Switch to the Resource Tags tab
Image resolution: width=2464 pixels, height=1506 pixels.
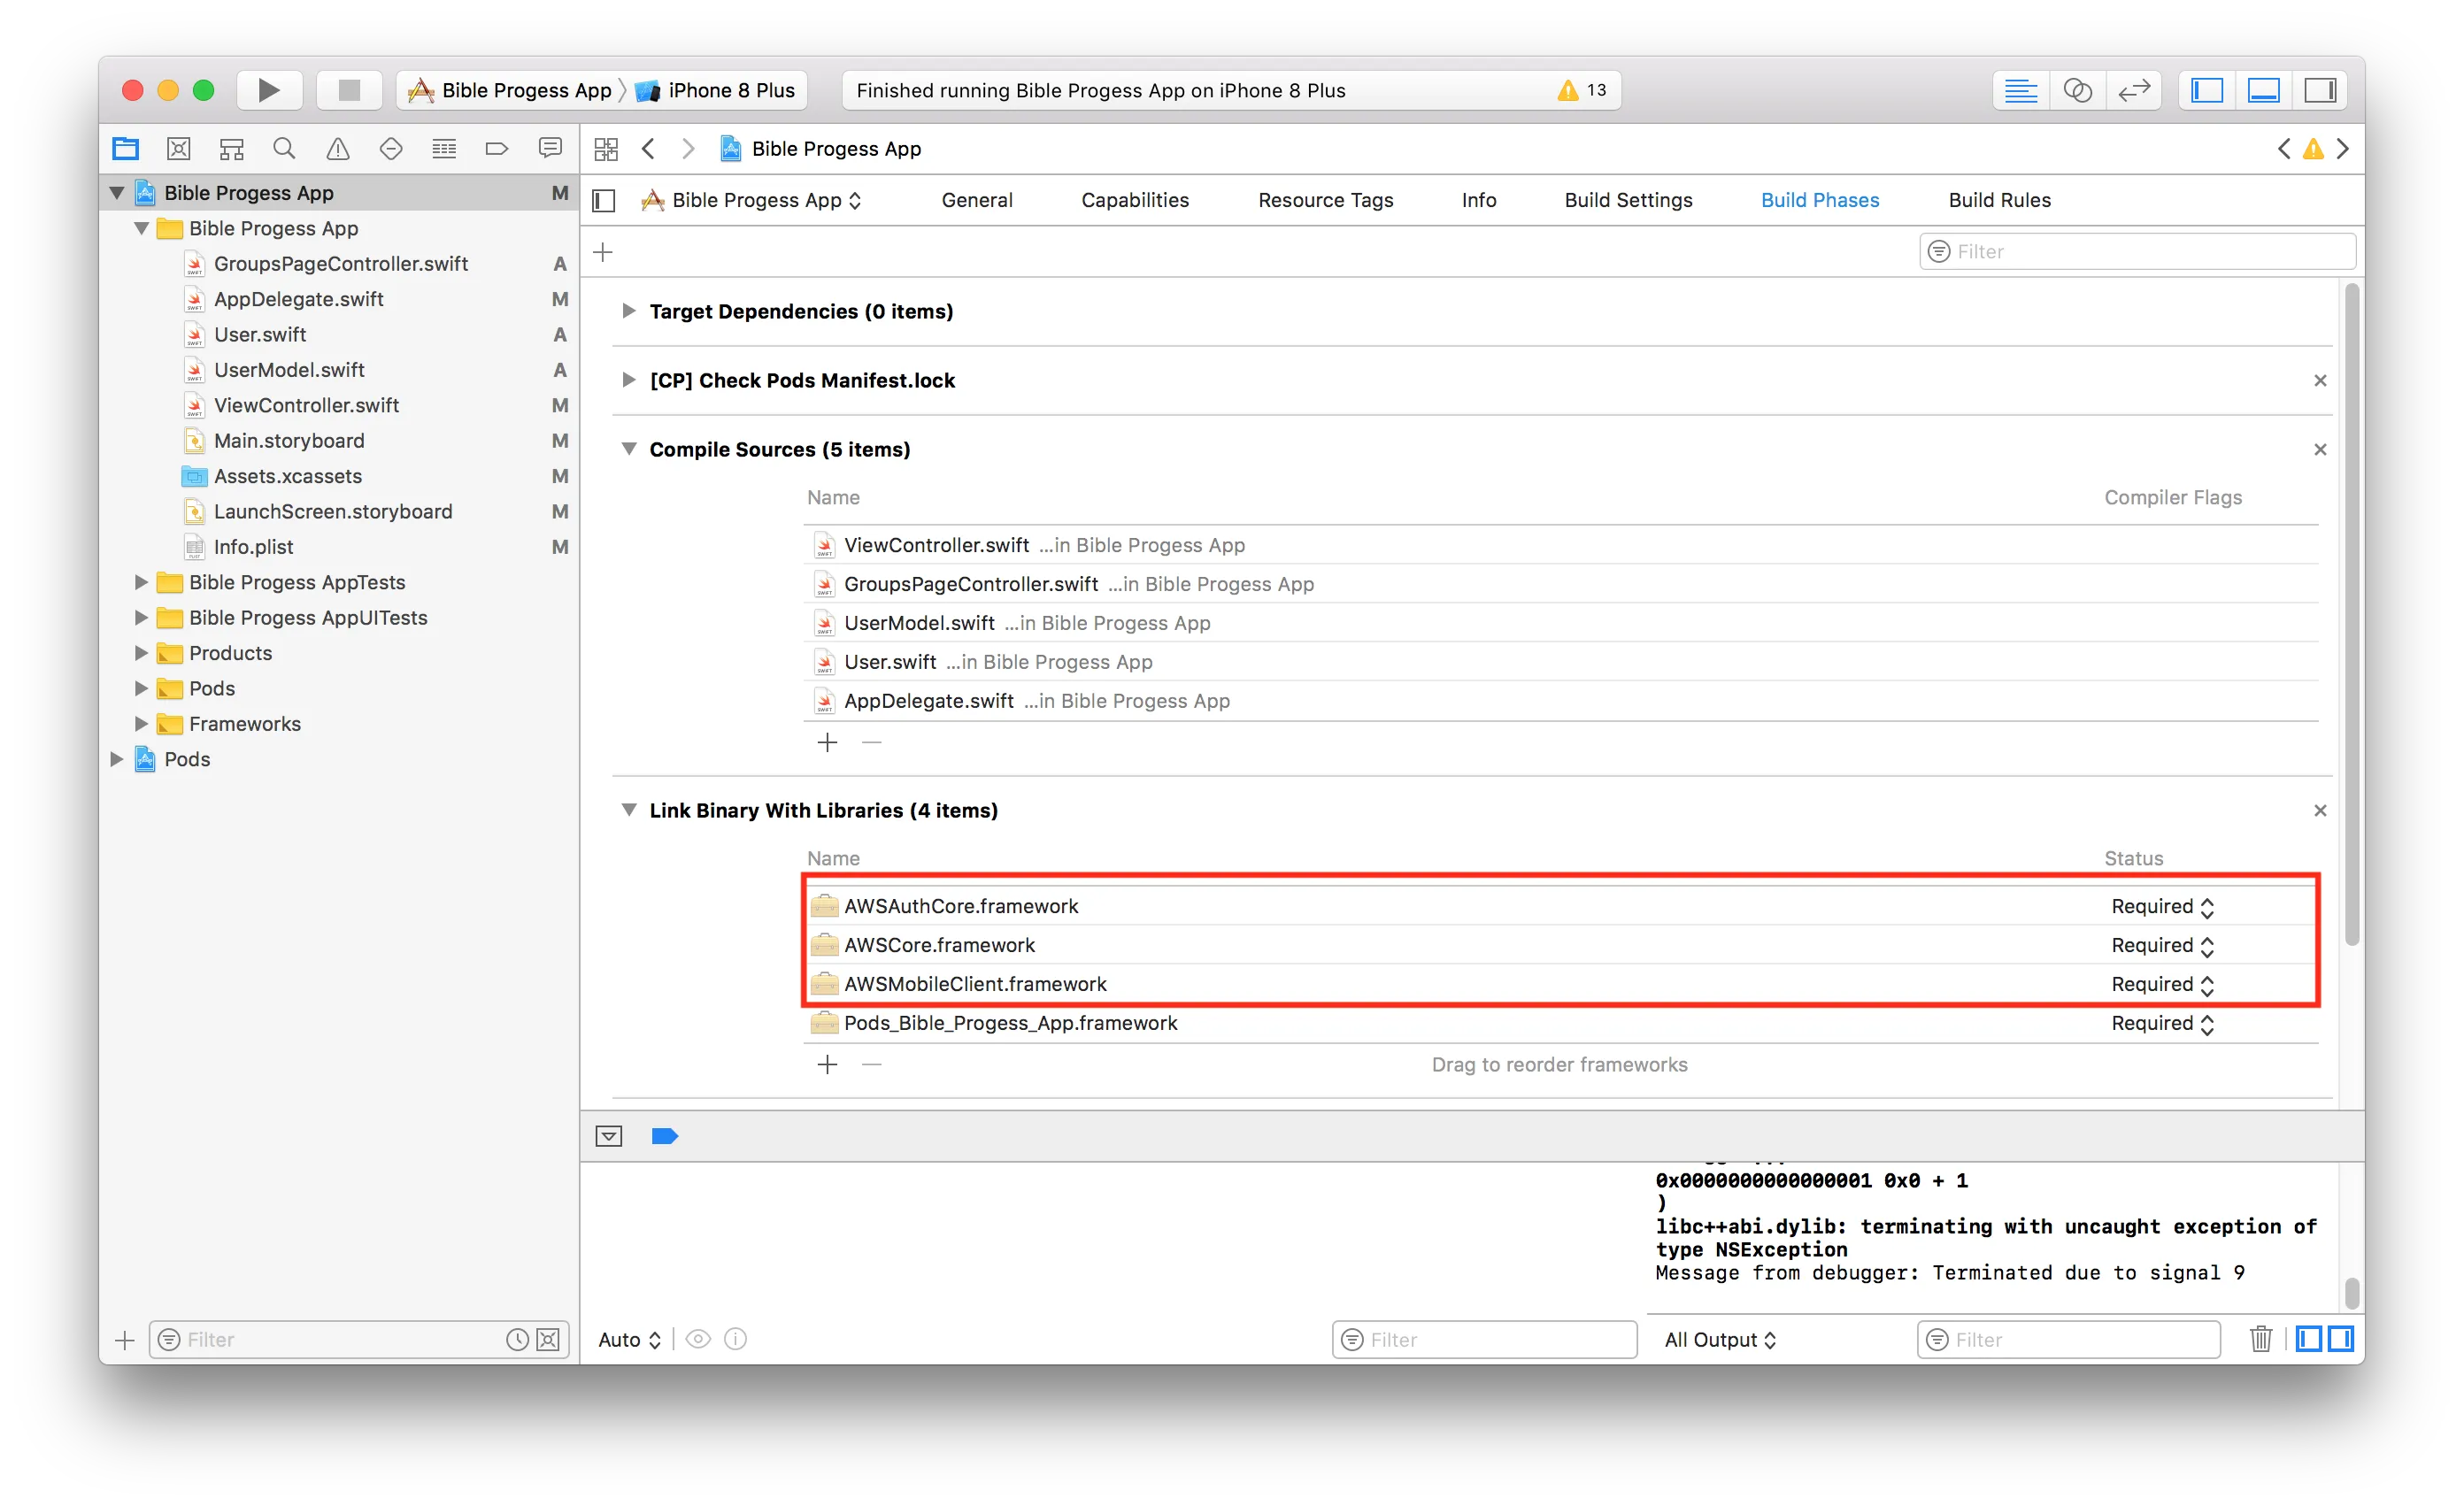(1326, 200)
